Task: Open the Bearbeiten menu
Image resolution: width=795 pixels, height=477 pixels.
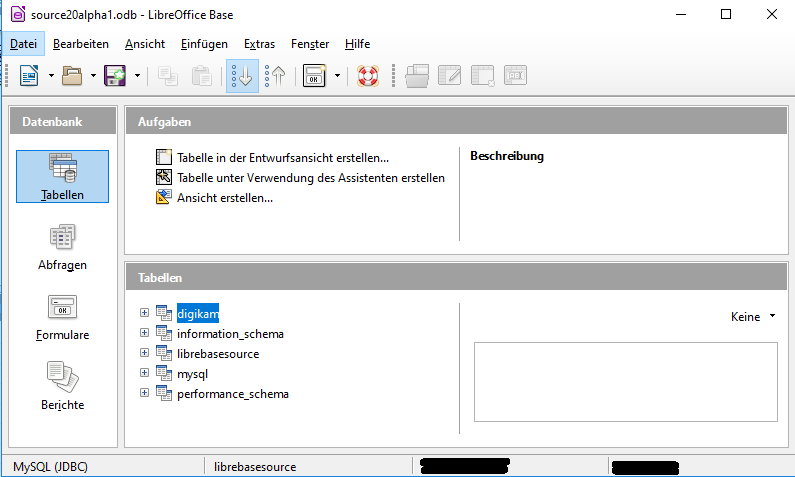Action: click(81, 44)
